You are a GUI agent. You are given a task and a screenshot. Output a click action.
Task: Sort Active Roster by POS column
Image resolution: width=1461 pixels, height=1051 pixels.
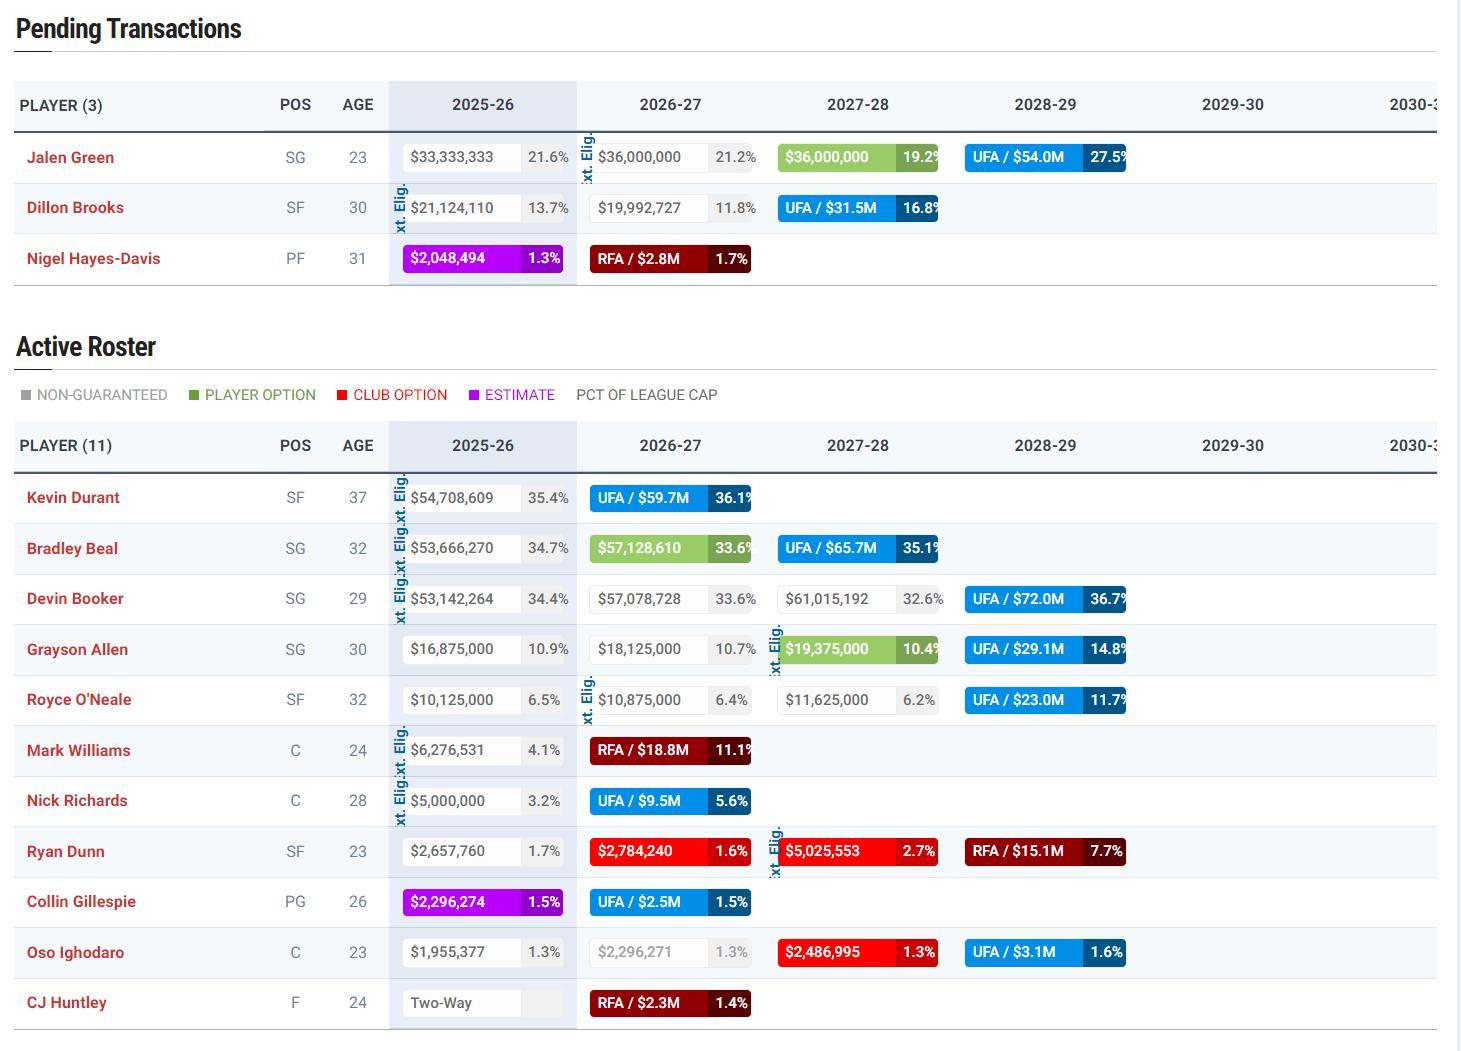click(295, 446)
